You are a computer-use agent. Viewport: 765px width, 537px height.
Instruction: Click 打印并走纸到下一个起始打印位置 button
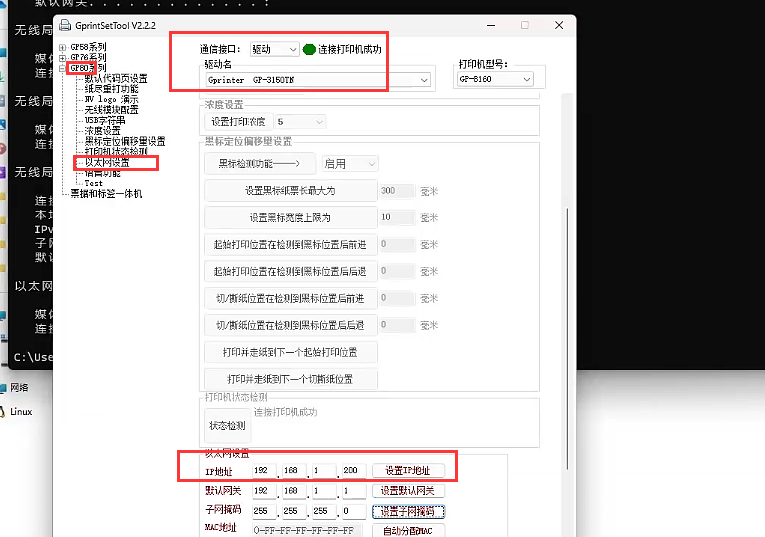pos(290,352)
